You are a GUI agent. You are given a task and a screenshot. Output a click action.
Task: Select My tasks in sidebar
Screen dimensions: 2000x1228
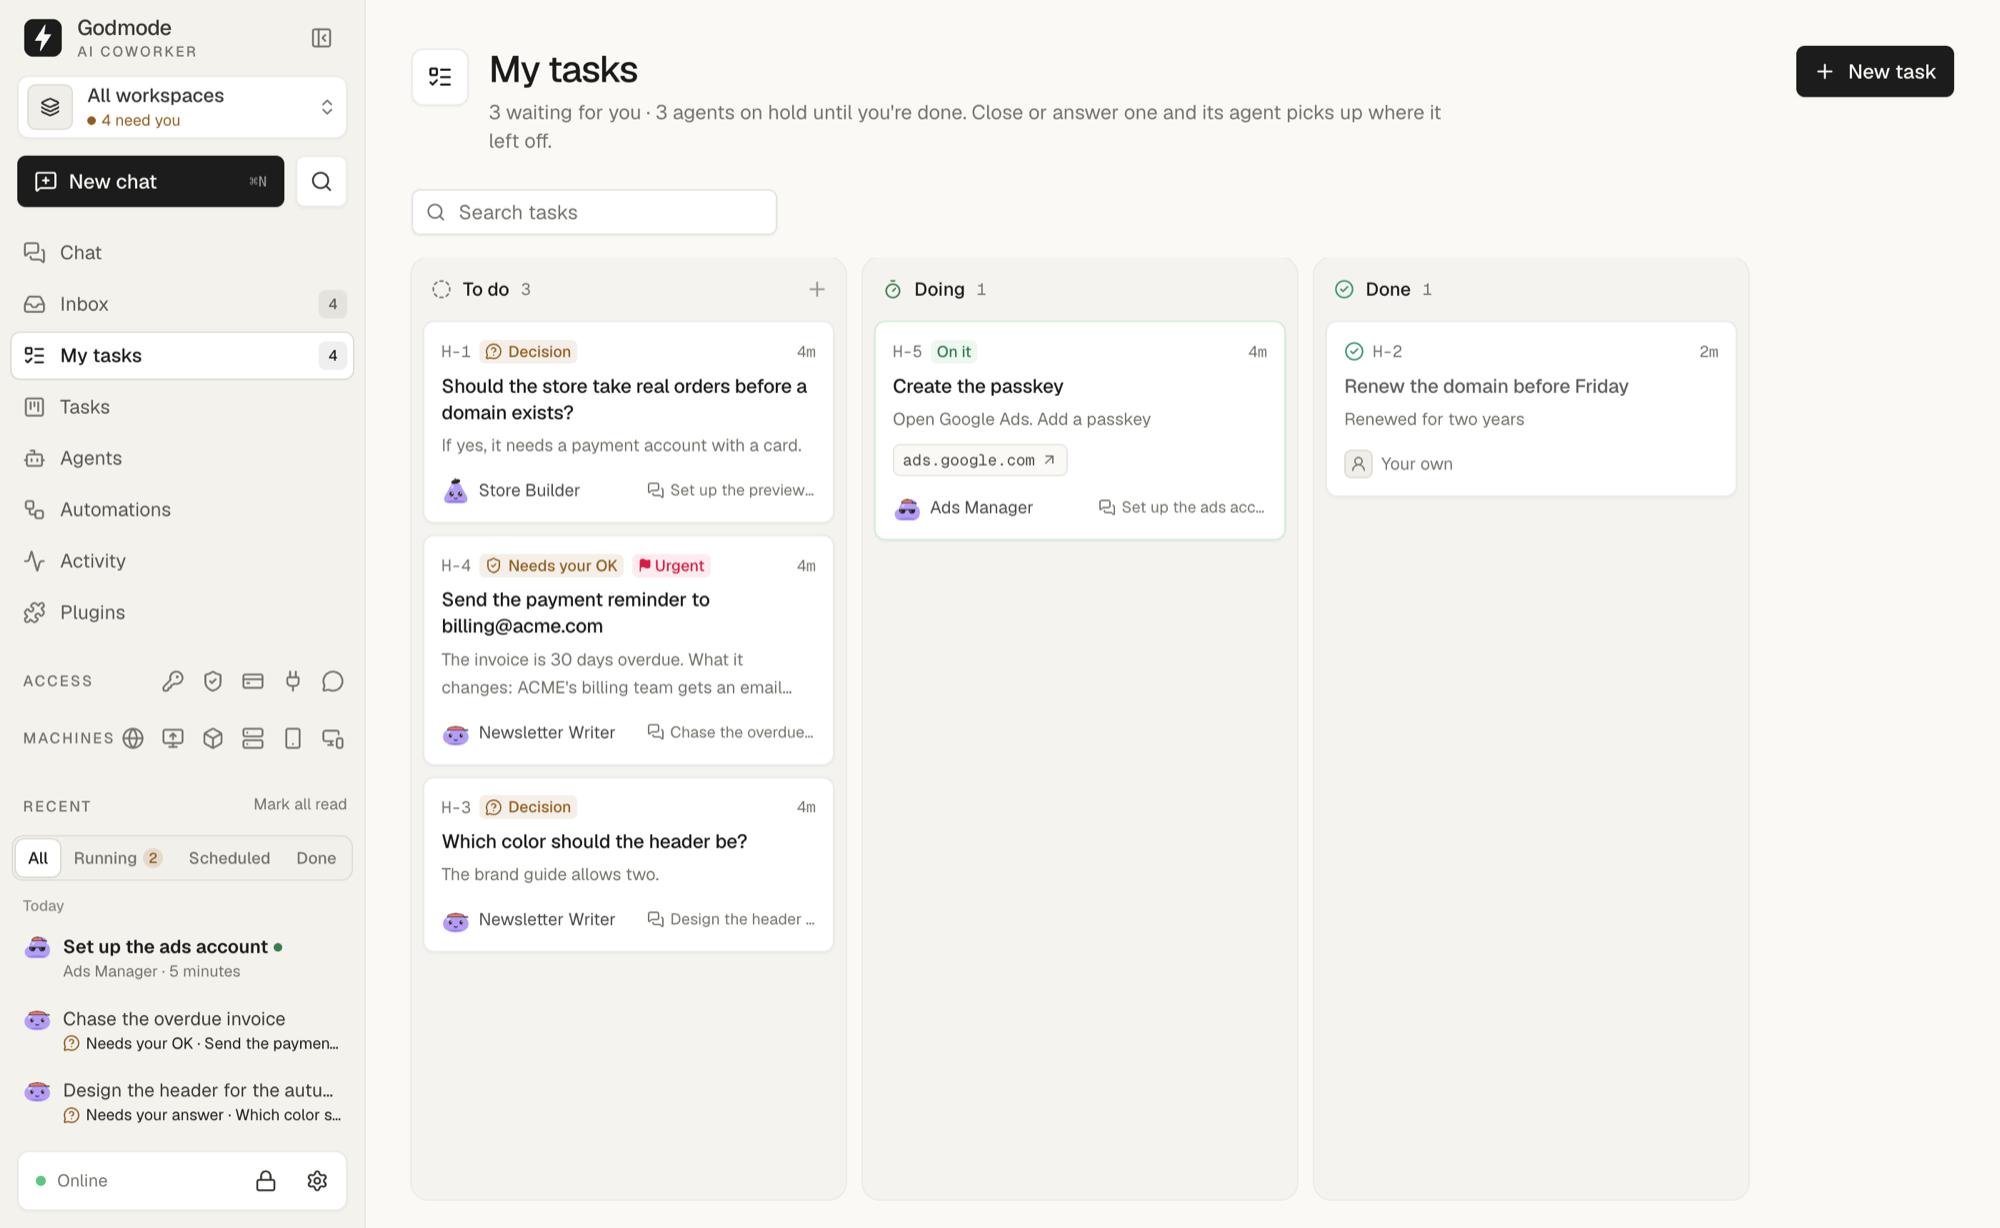pyautogui.click(x=182, y=355)
